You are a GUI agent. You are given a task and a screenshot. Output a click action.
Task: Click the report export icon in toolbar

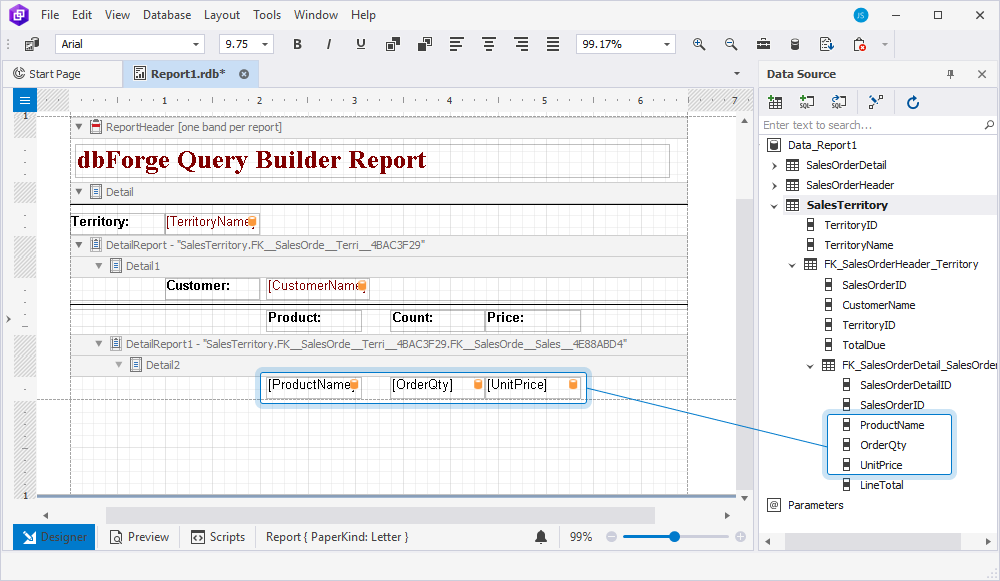click(827, 44)
